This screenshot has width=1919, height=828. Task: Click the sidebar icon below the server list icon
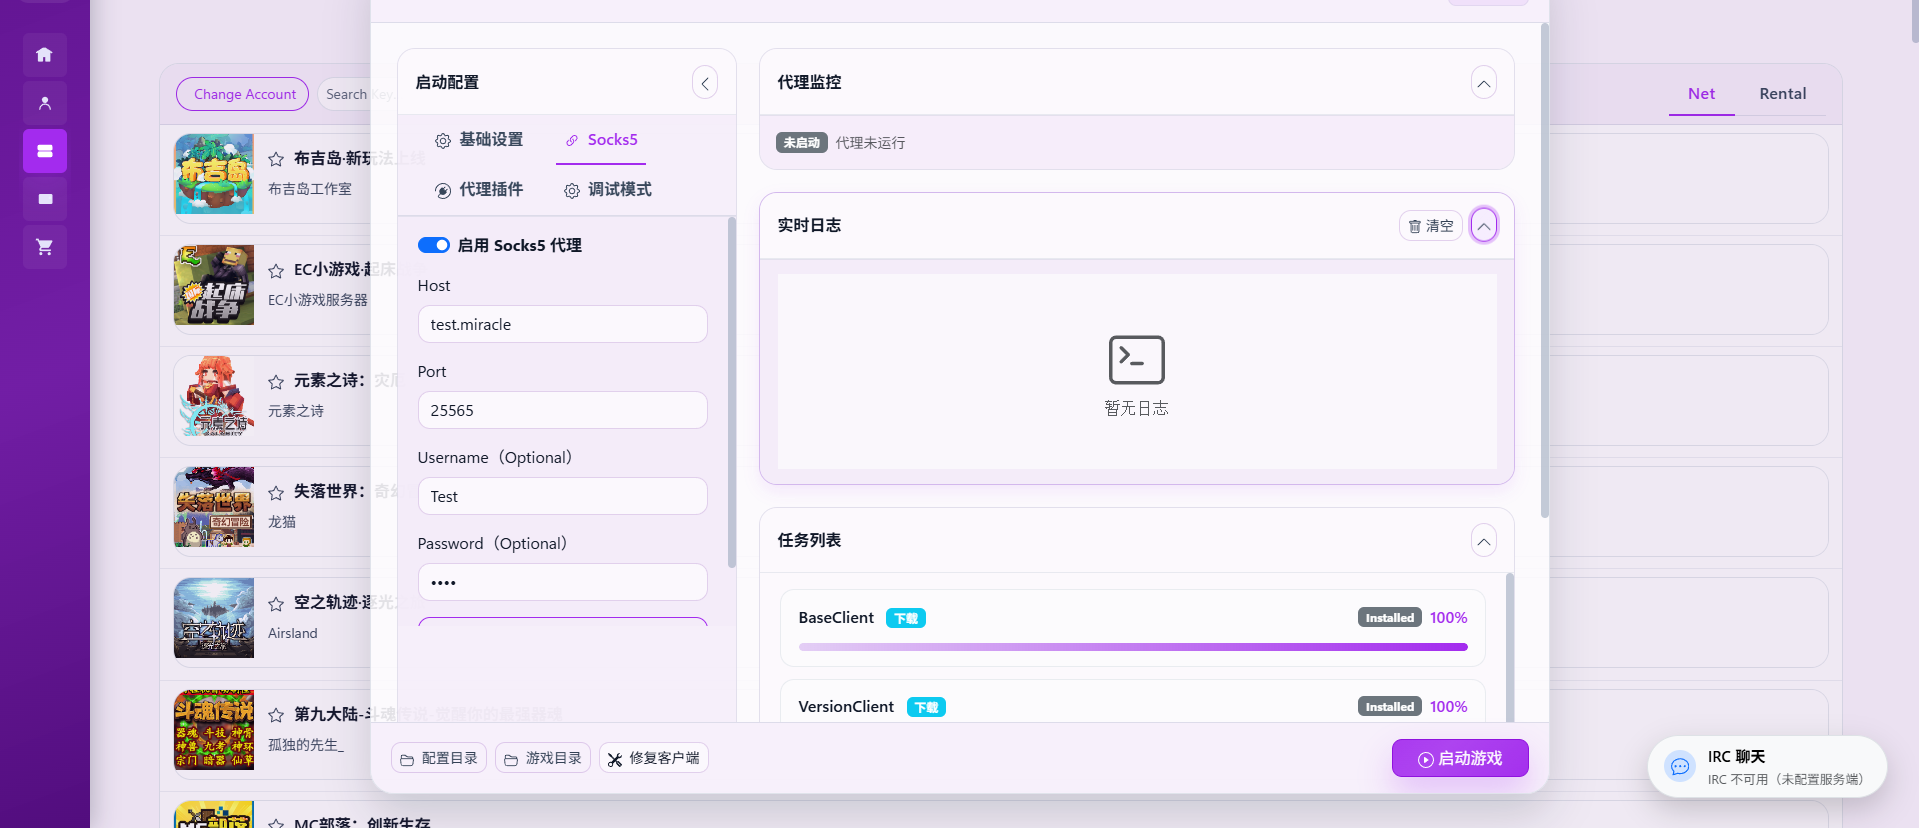coord(45,199)
